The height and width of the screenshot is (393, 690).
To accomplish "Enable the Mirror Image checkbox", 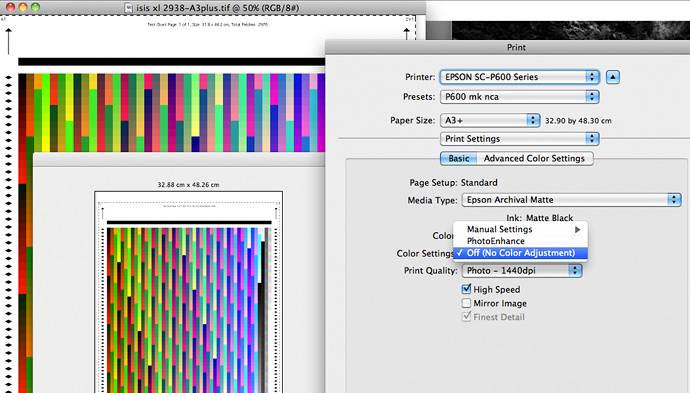I will point(466,303).
